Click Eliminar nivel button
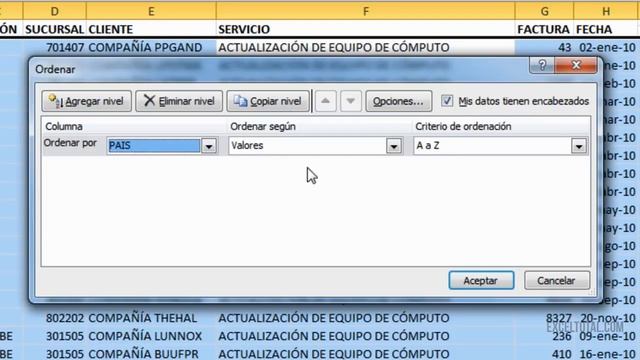 pyautogui.click(x=179, y=101)
